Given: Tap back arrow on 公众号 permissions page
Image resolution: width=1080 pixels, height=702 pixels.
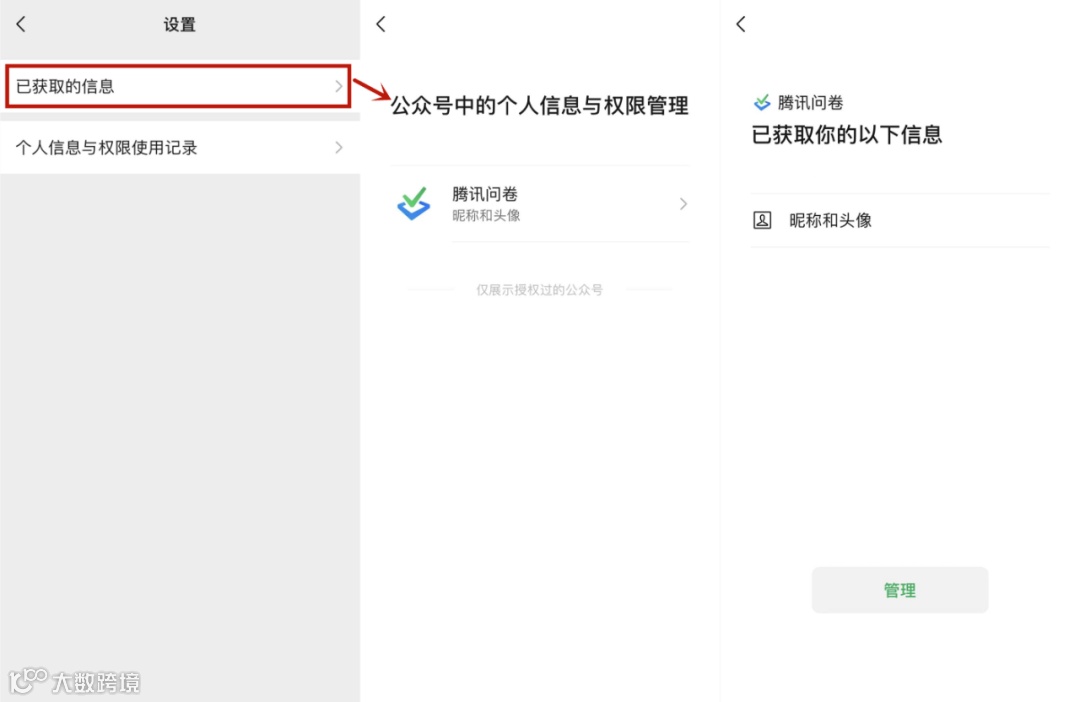Looking at the screenshot, I should (x=381, y=25).
